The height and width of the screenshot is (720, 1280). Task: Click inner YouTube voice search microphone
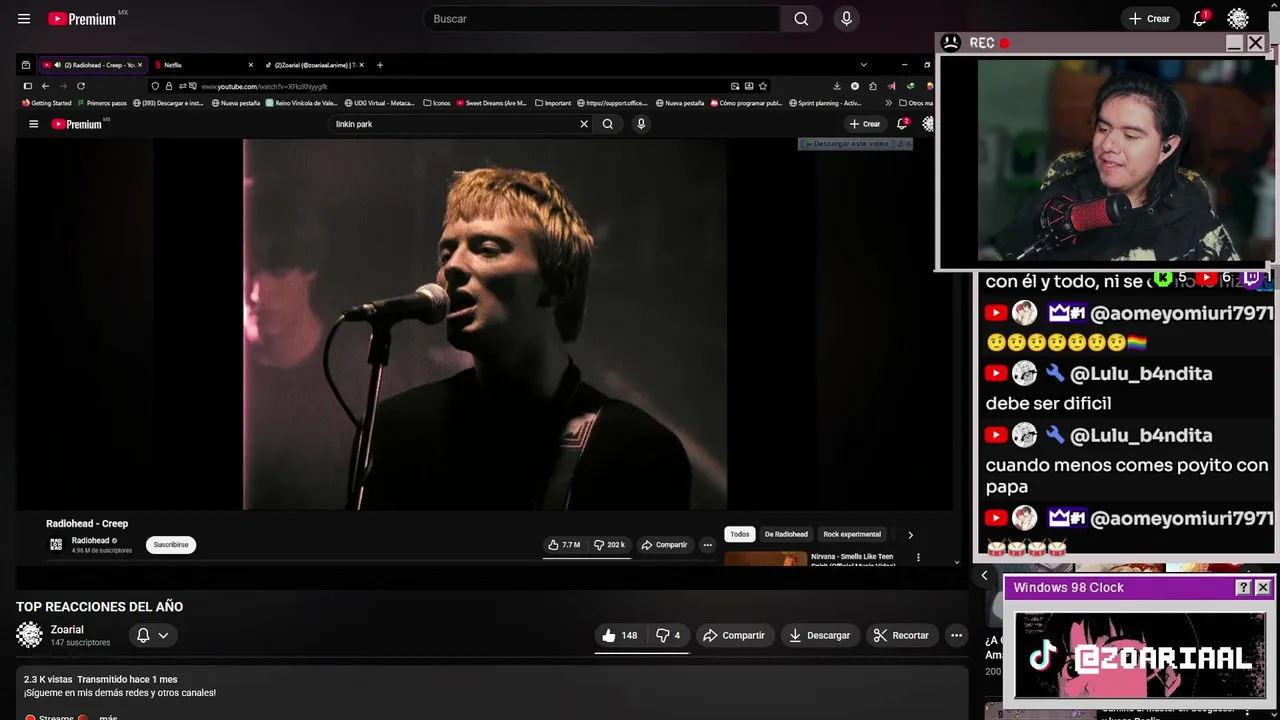641,124
